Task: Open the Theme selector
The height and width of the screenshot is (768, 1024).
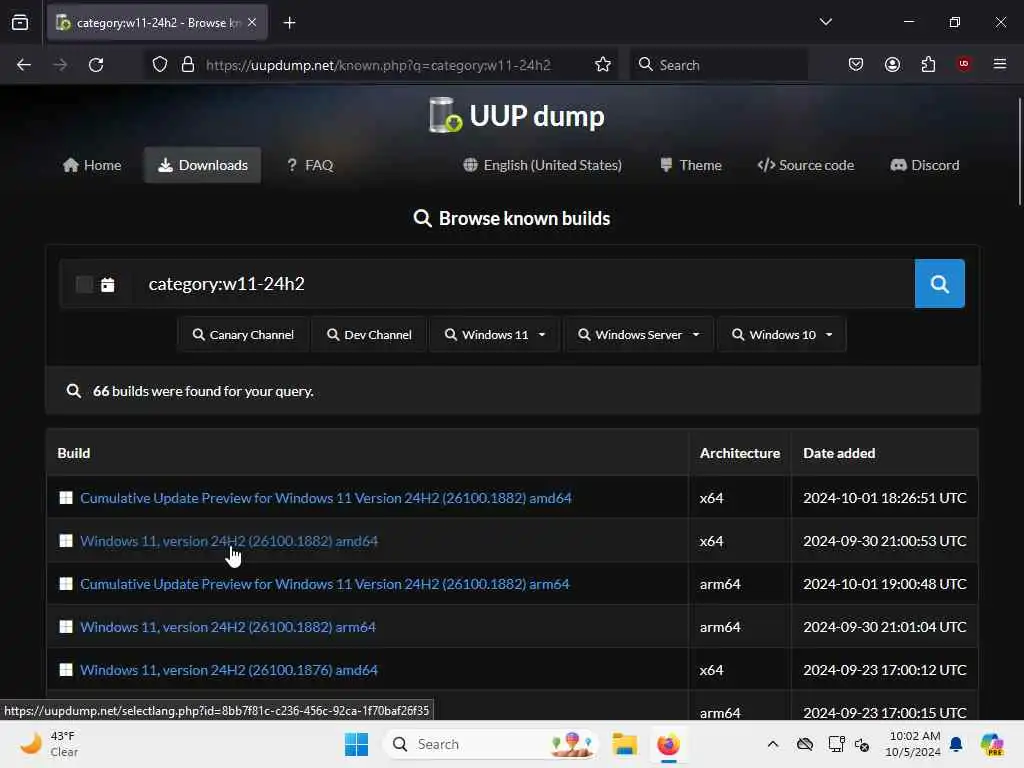Action: click(690, 165)
